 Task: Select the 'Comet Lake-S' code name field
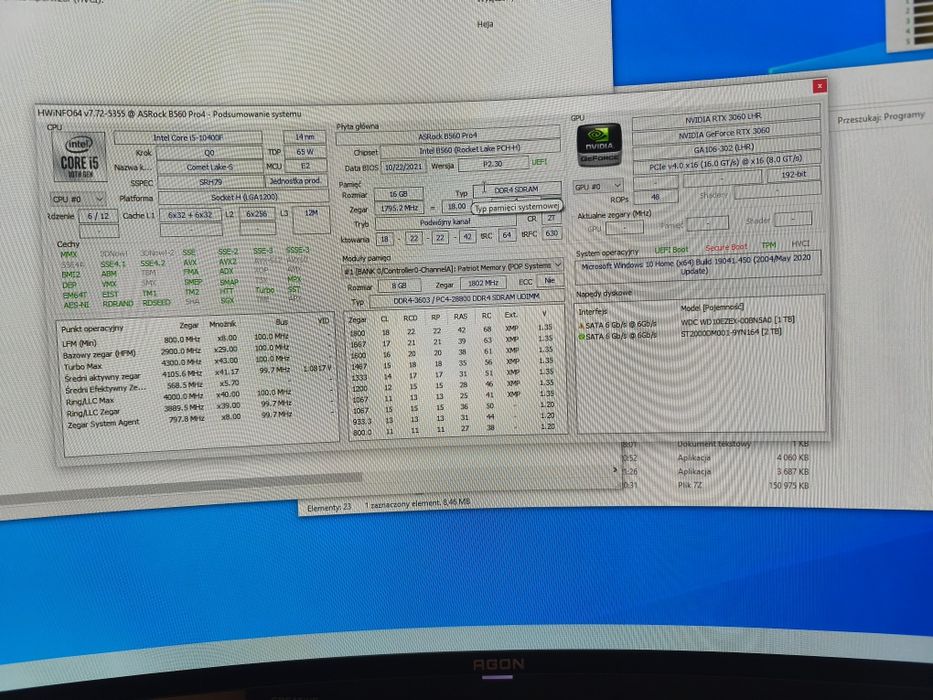(x=209, y=167)
